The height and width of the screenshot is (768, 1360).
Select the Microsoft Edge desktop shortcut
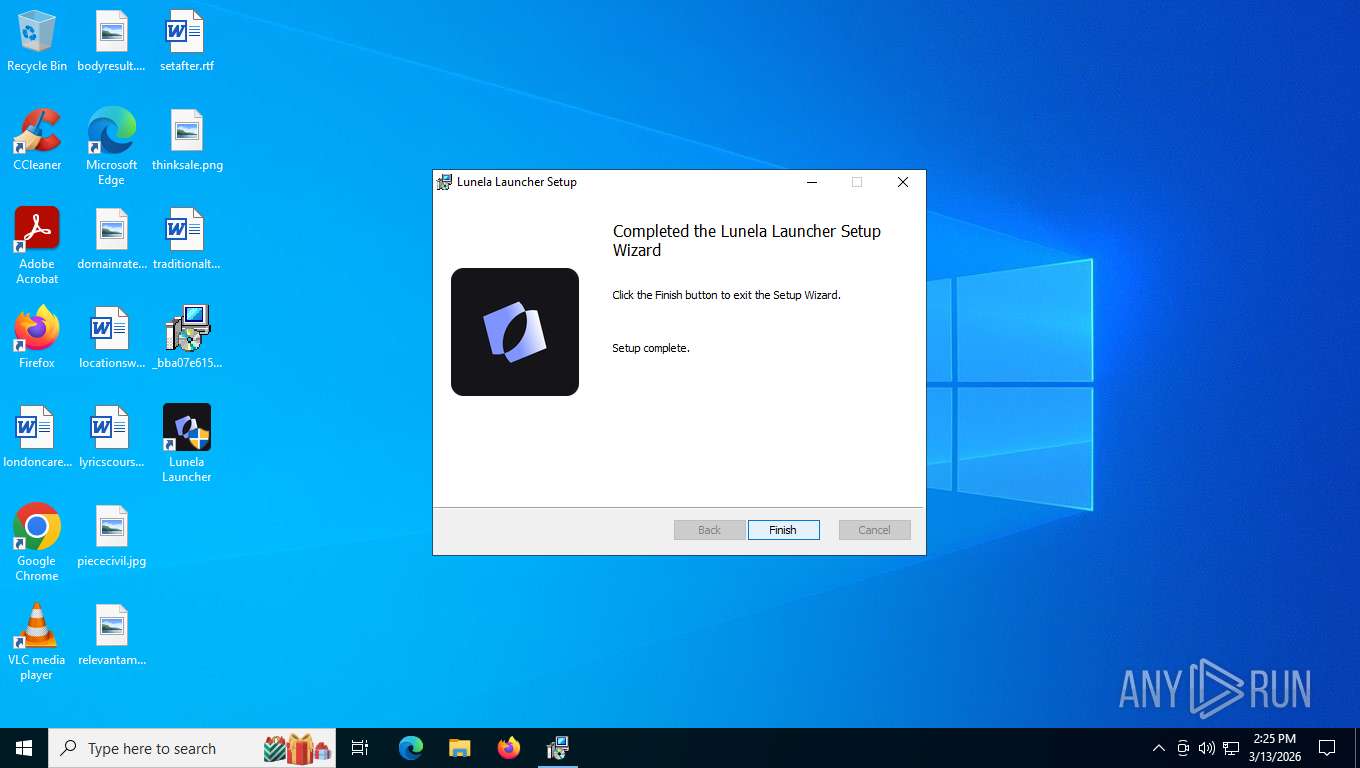pos(112,147)
